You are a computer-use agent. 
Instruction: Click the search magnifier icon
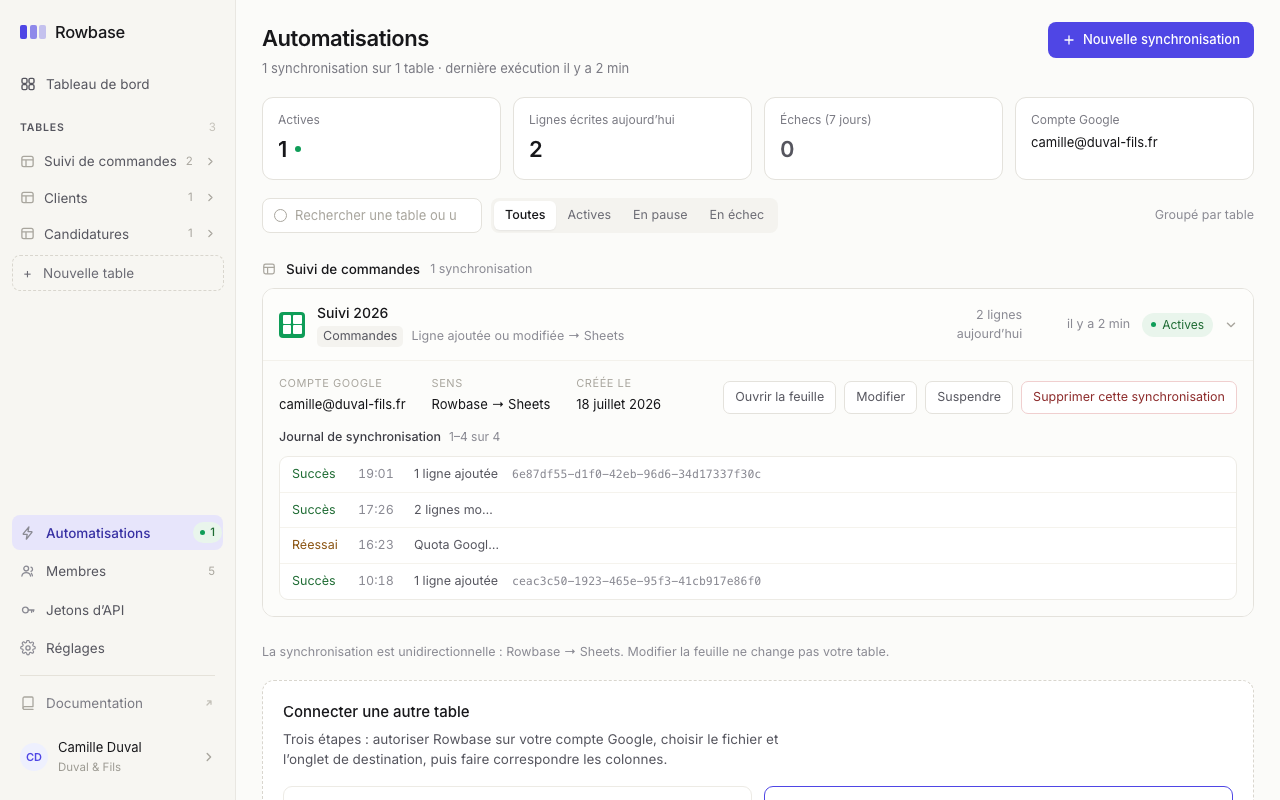(x=280, y=215)
